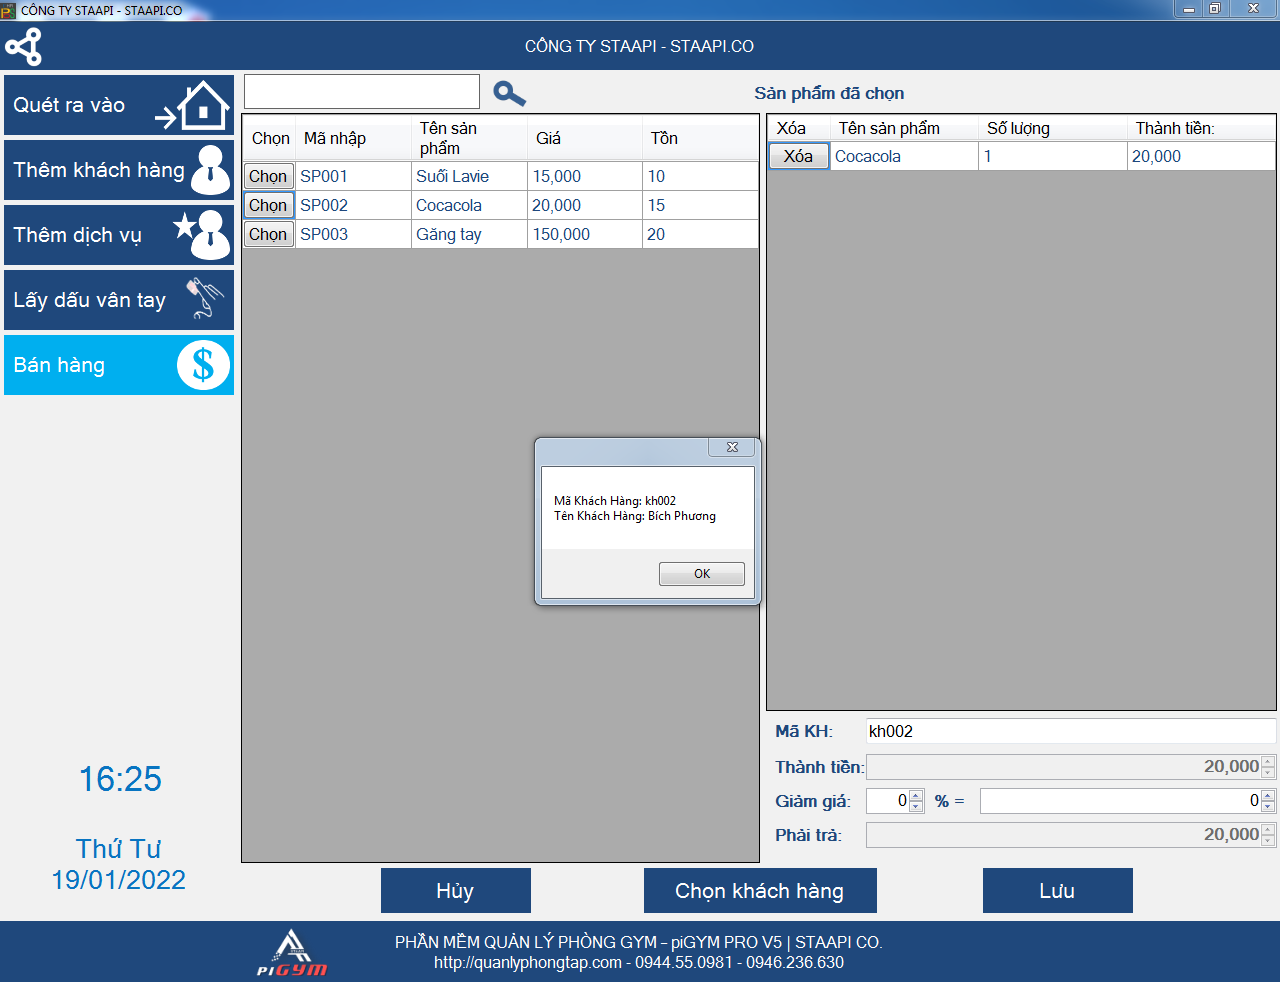Select Chọn for Găng tay row
1280x982 pixels.
coord(268,234)
